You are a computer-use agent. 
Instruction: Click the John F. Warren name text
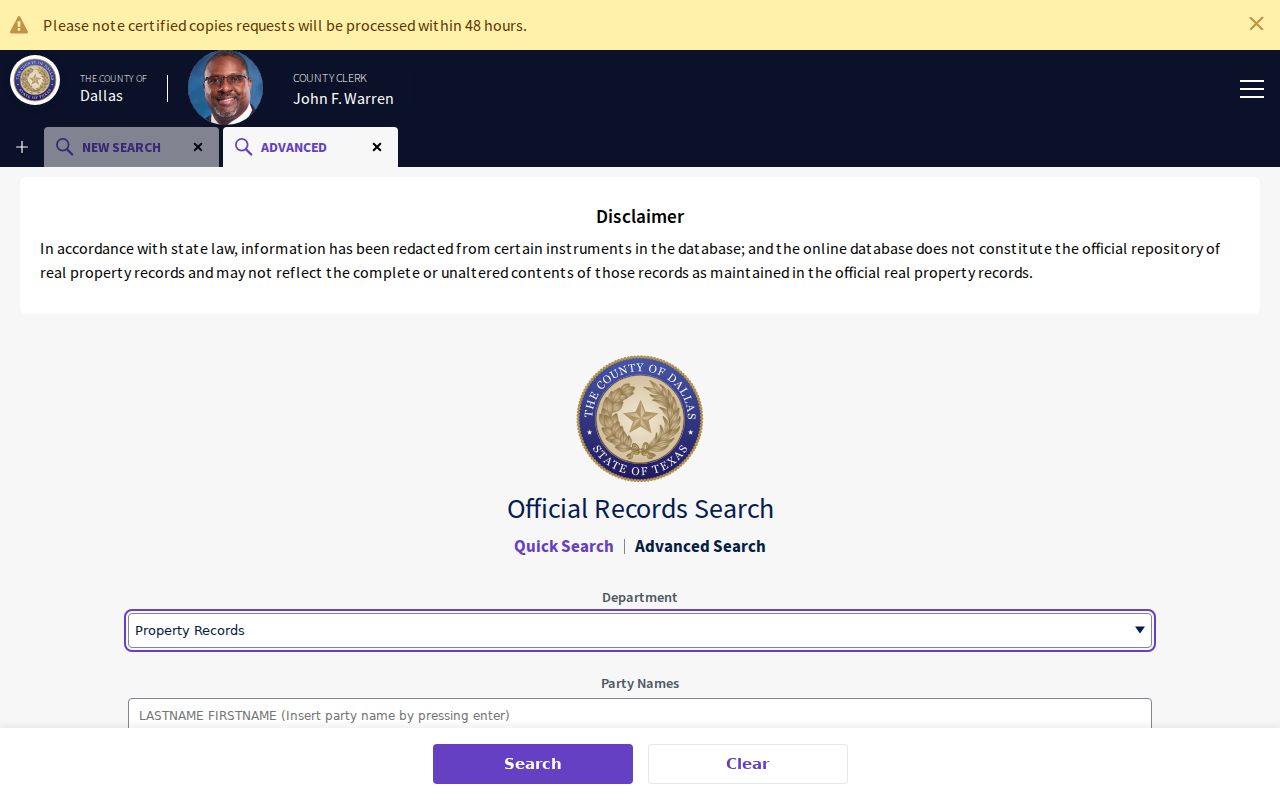coord(343,99)
